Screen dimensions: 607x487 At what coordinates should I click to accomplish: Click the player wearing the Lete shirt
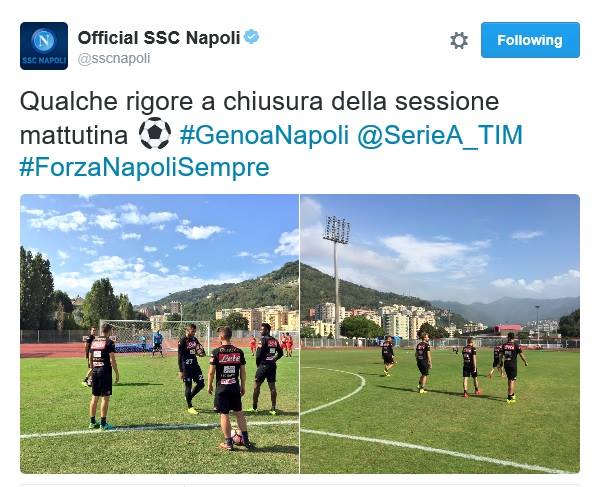click(x=229, y=387)
